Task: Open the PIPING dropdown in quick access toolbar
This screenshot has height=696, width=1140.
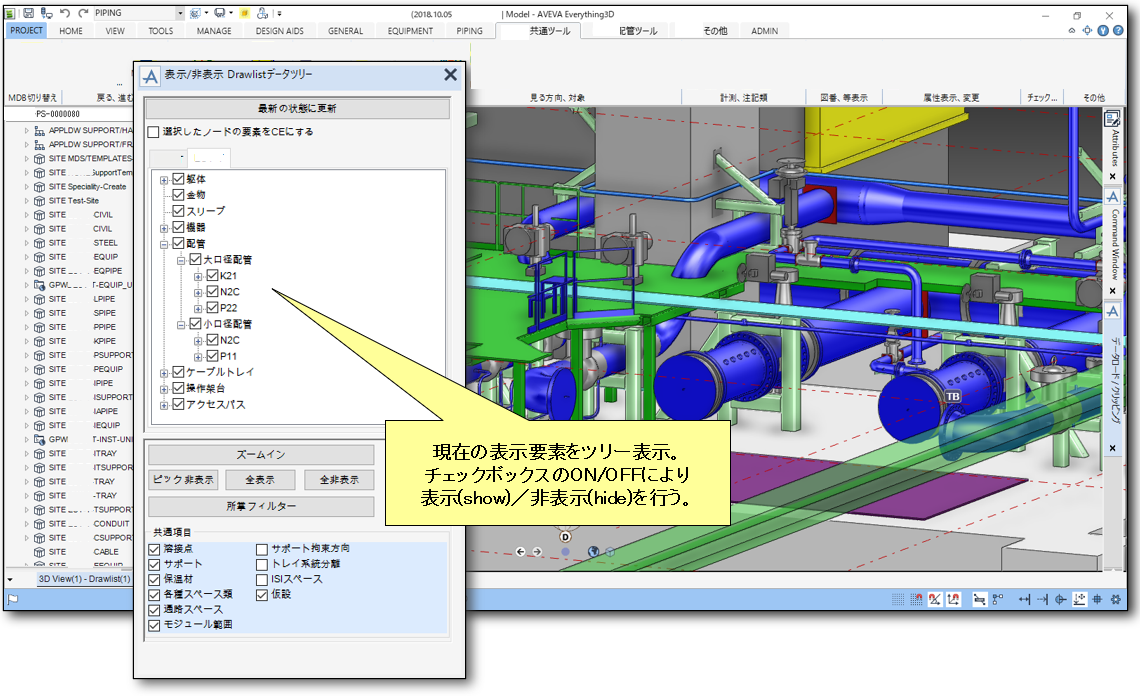Action: point(179,12)
